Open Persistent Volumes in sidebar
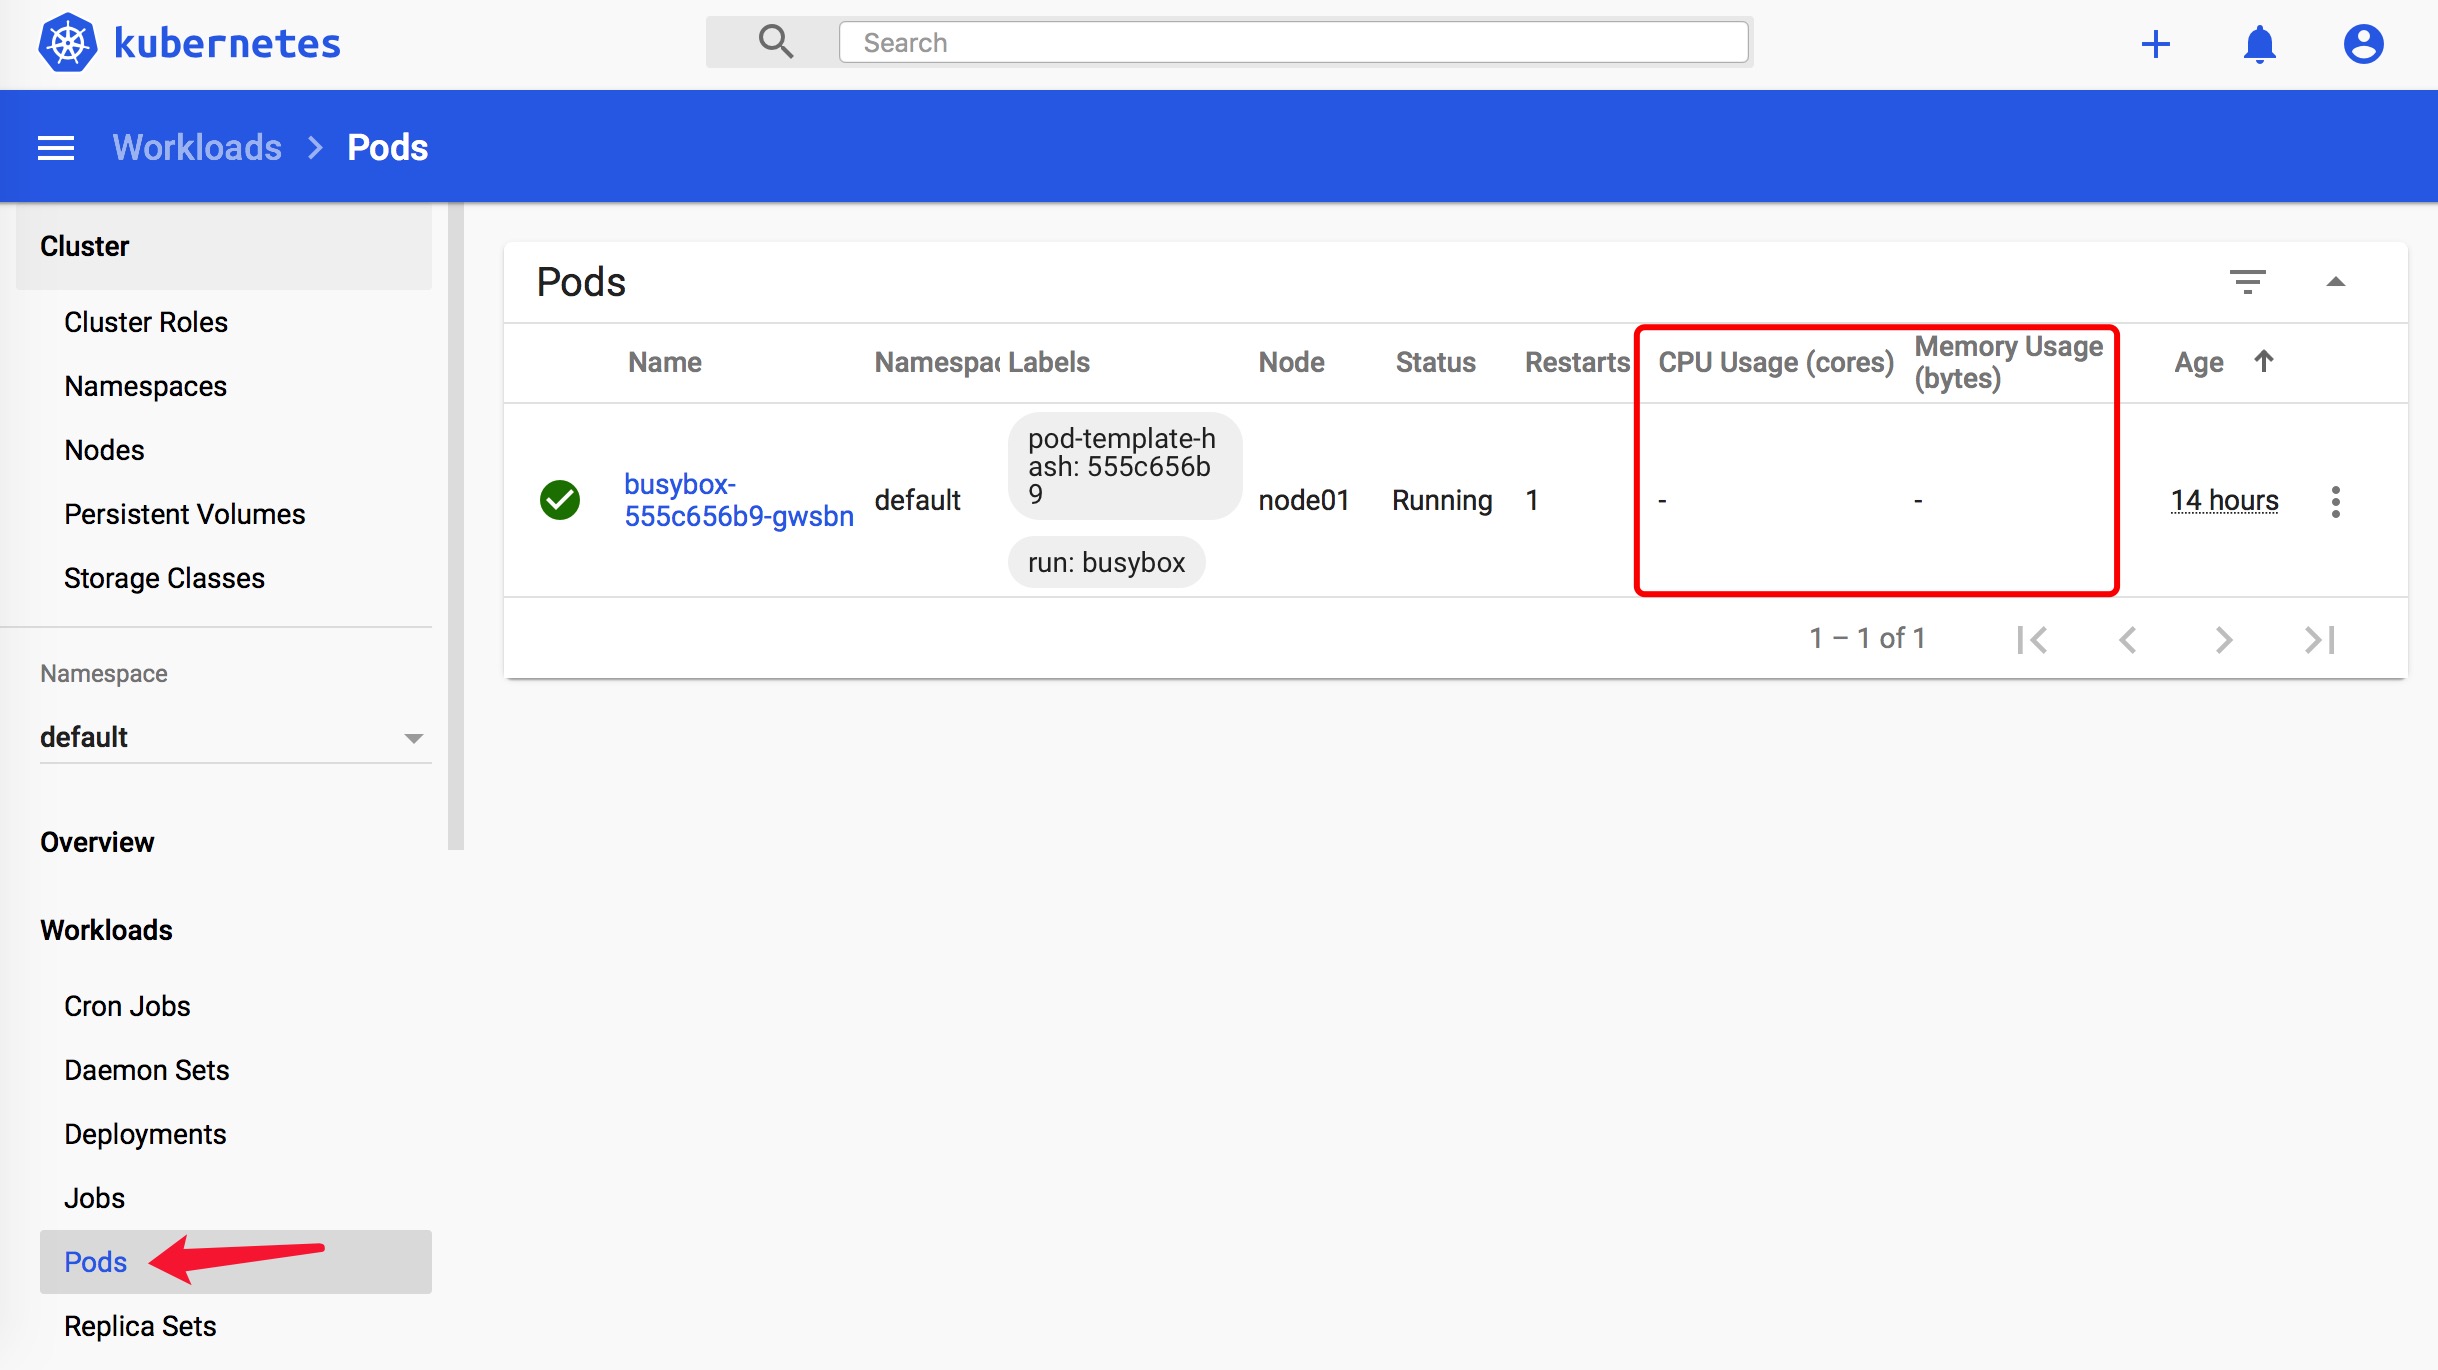2438x1370 pixels. point(185,514)
